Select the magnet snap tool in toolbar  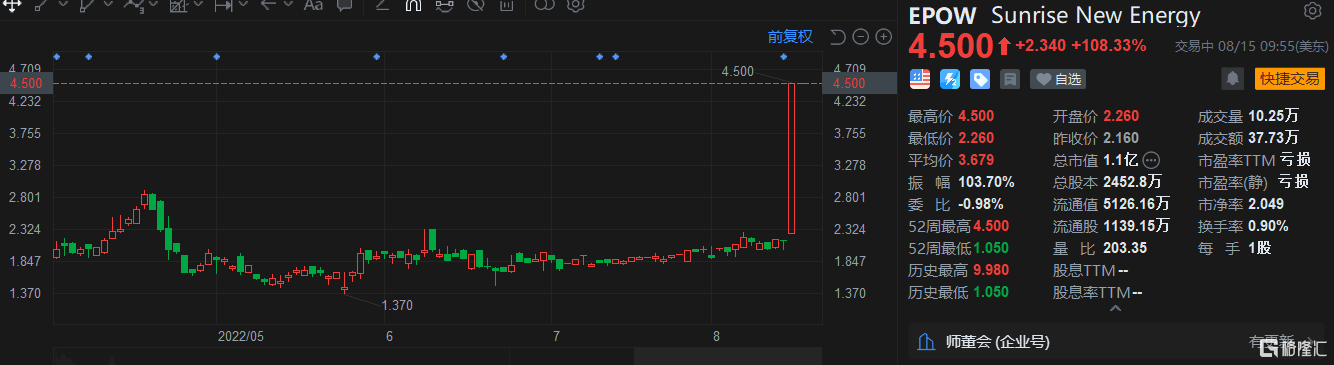click(x=412, y=5)
